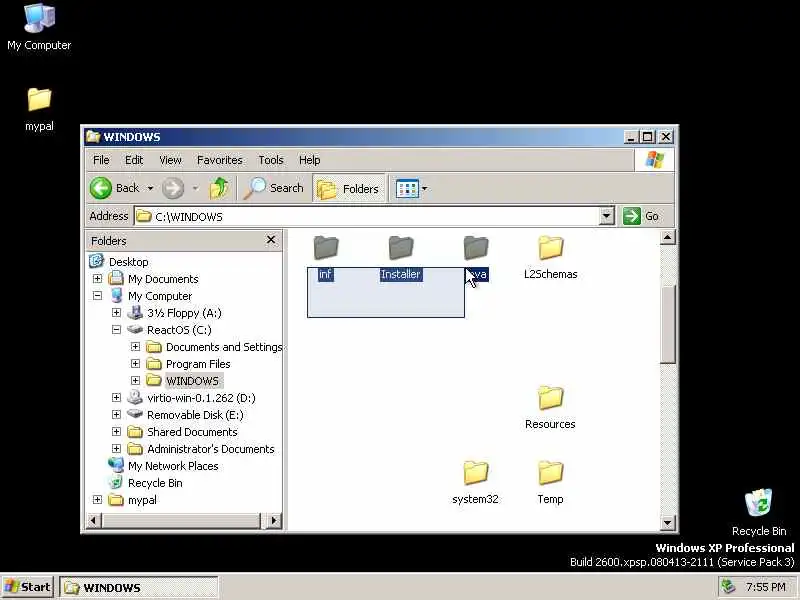Click the taskbar clock 7:55 PM
800x600 pixels.
766,587
